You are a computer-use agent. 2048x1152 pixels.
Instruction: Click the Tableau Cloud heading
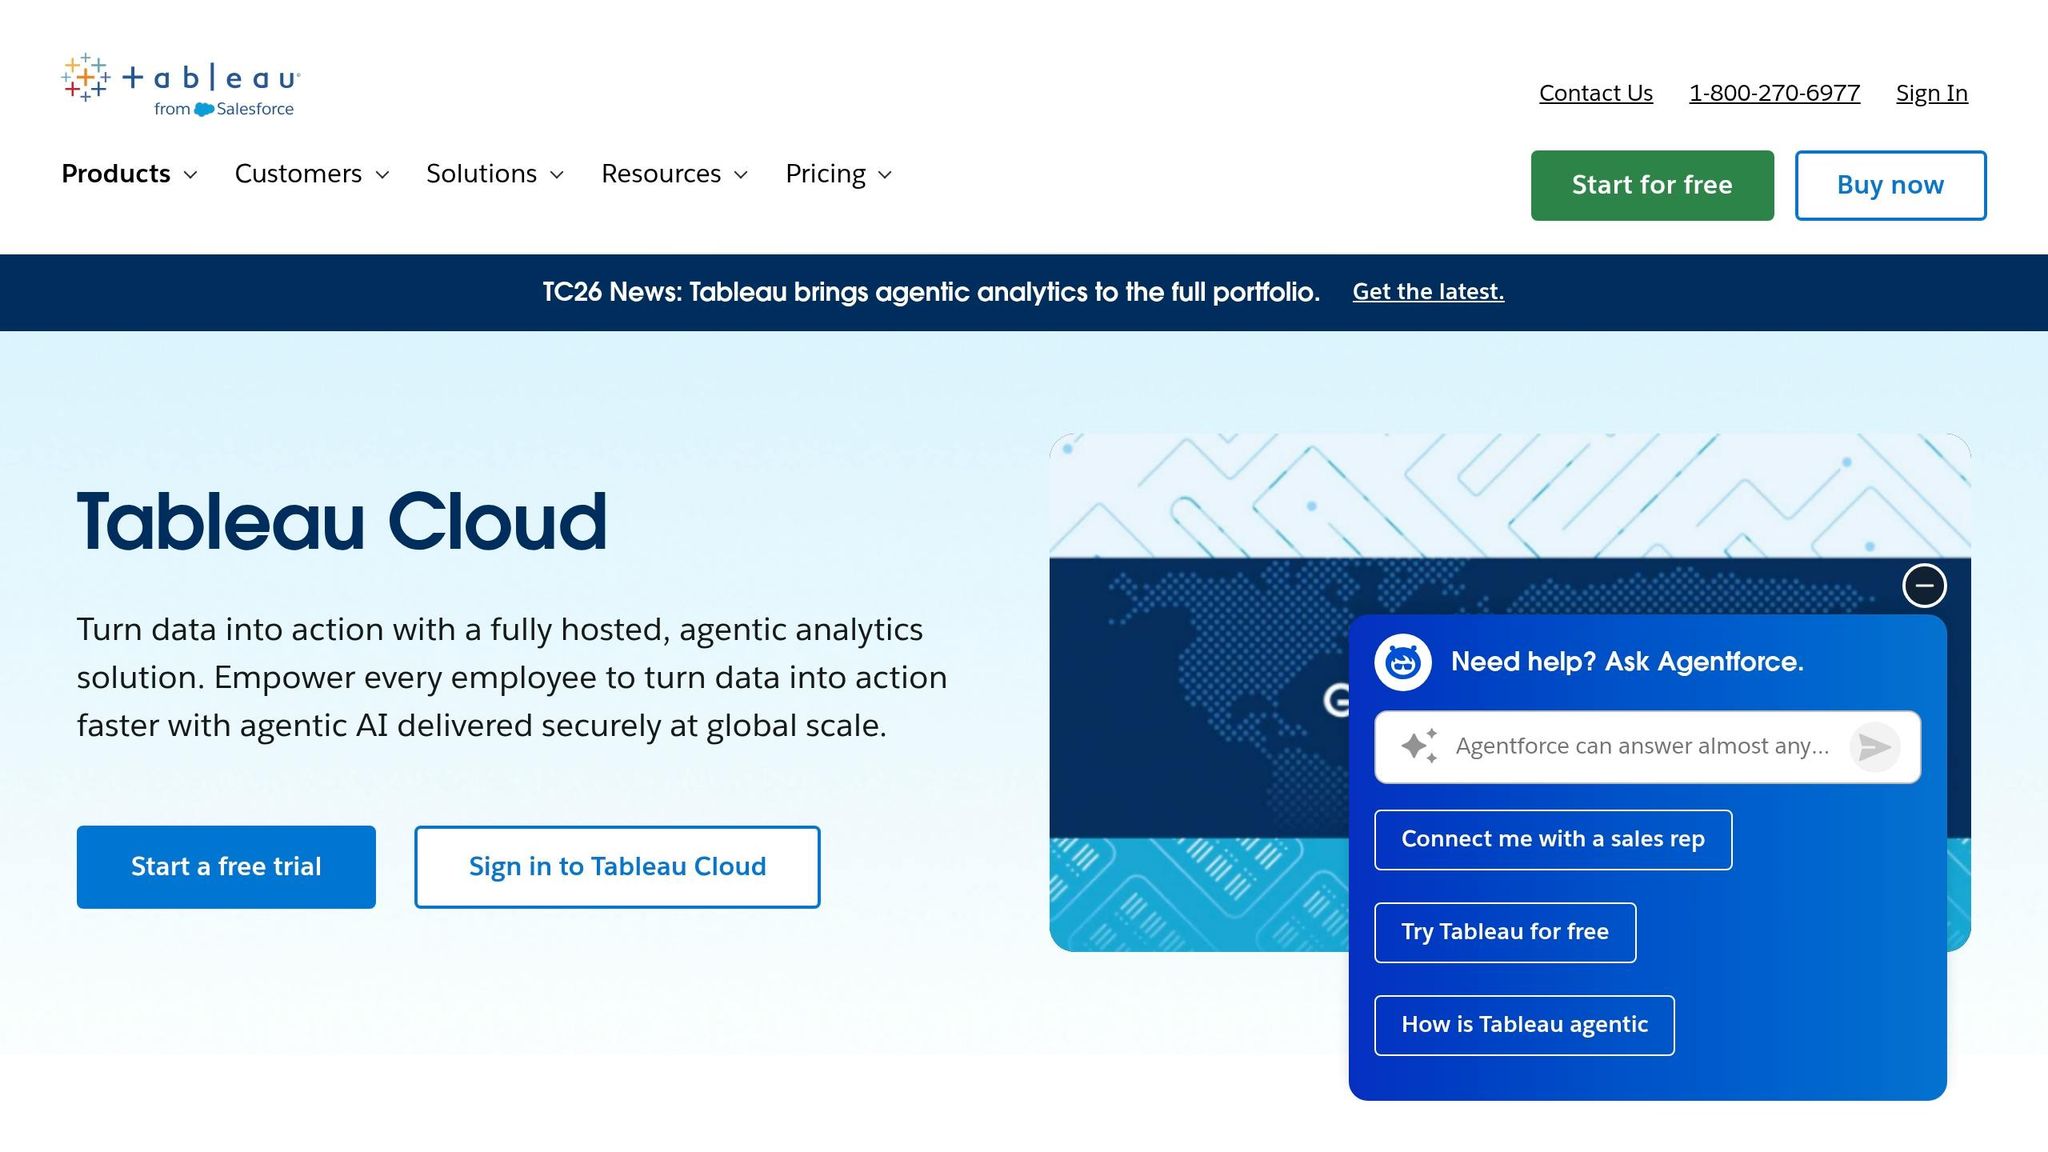tap(342, 522)
